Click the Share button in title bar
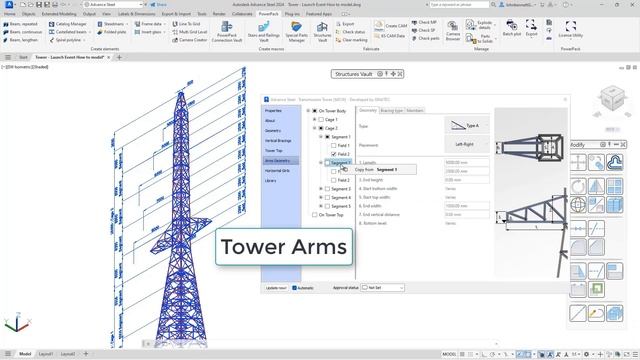 pos(158,4)
